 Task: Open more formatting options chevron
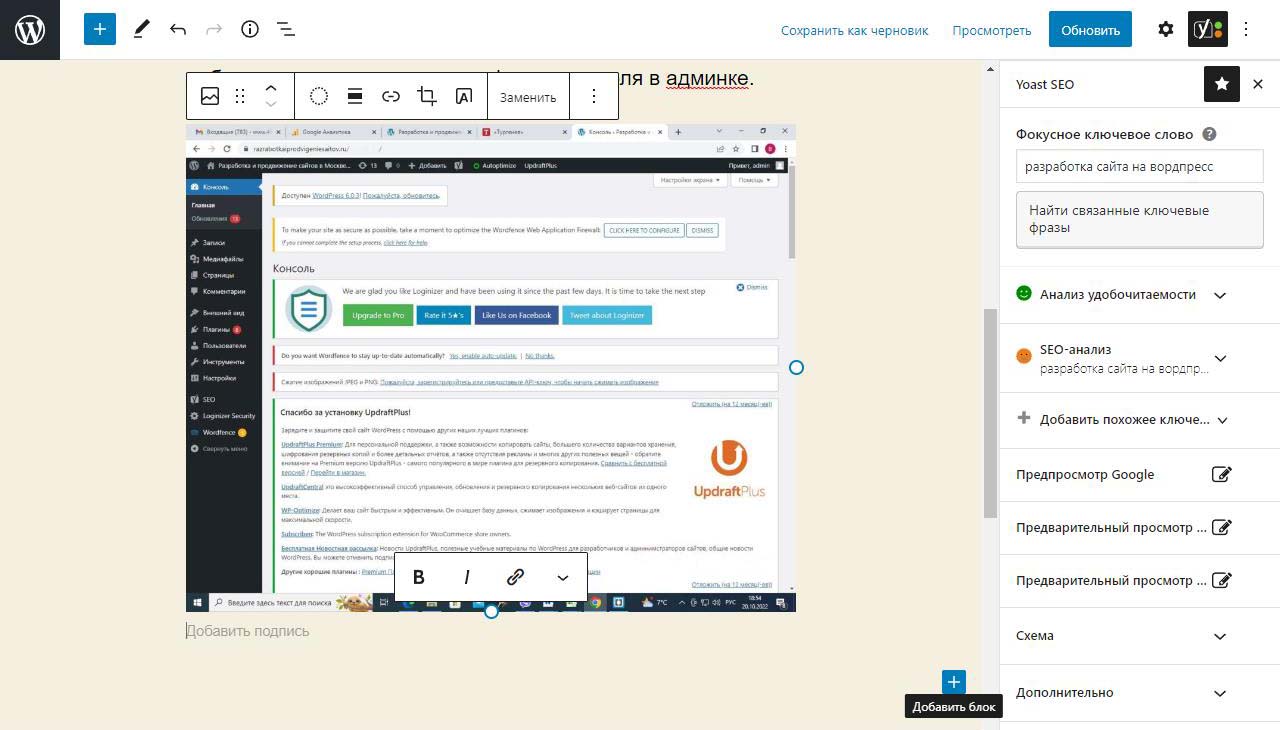(563, 577)
